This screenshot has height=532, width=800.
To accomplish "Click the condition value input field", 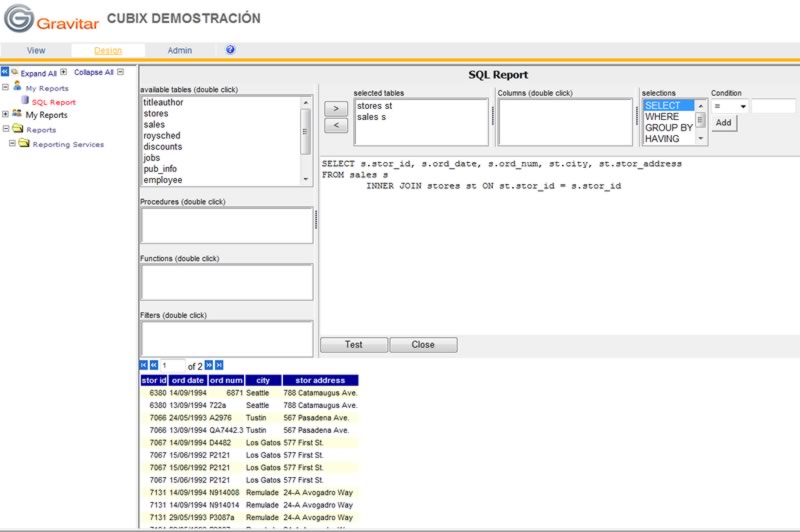I will coord(773,106).
